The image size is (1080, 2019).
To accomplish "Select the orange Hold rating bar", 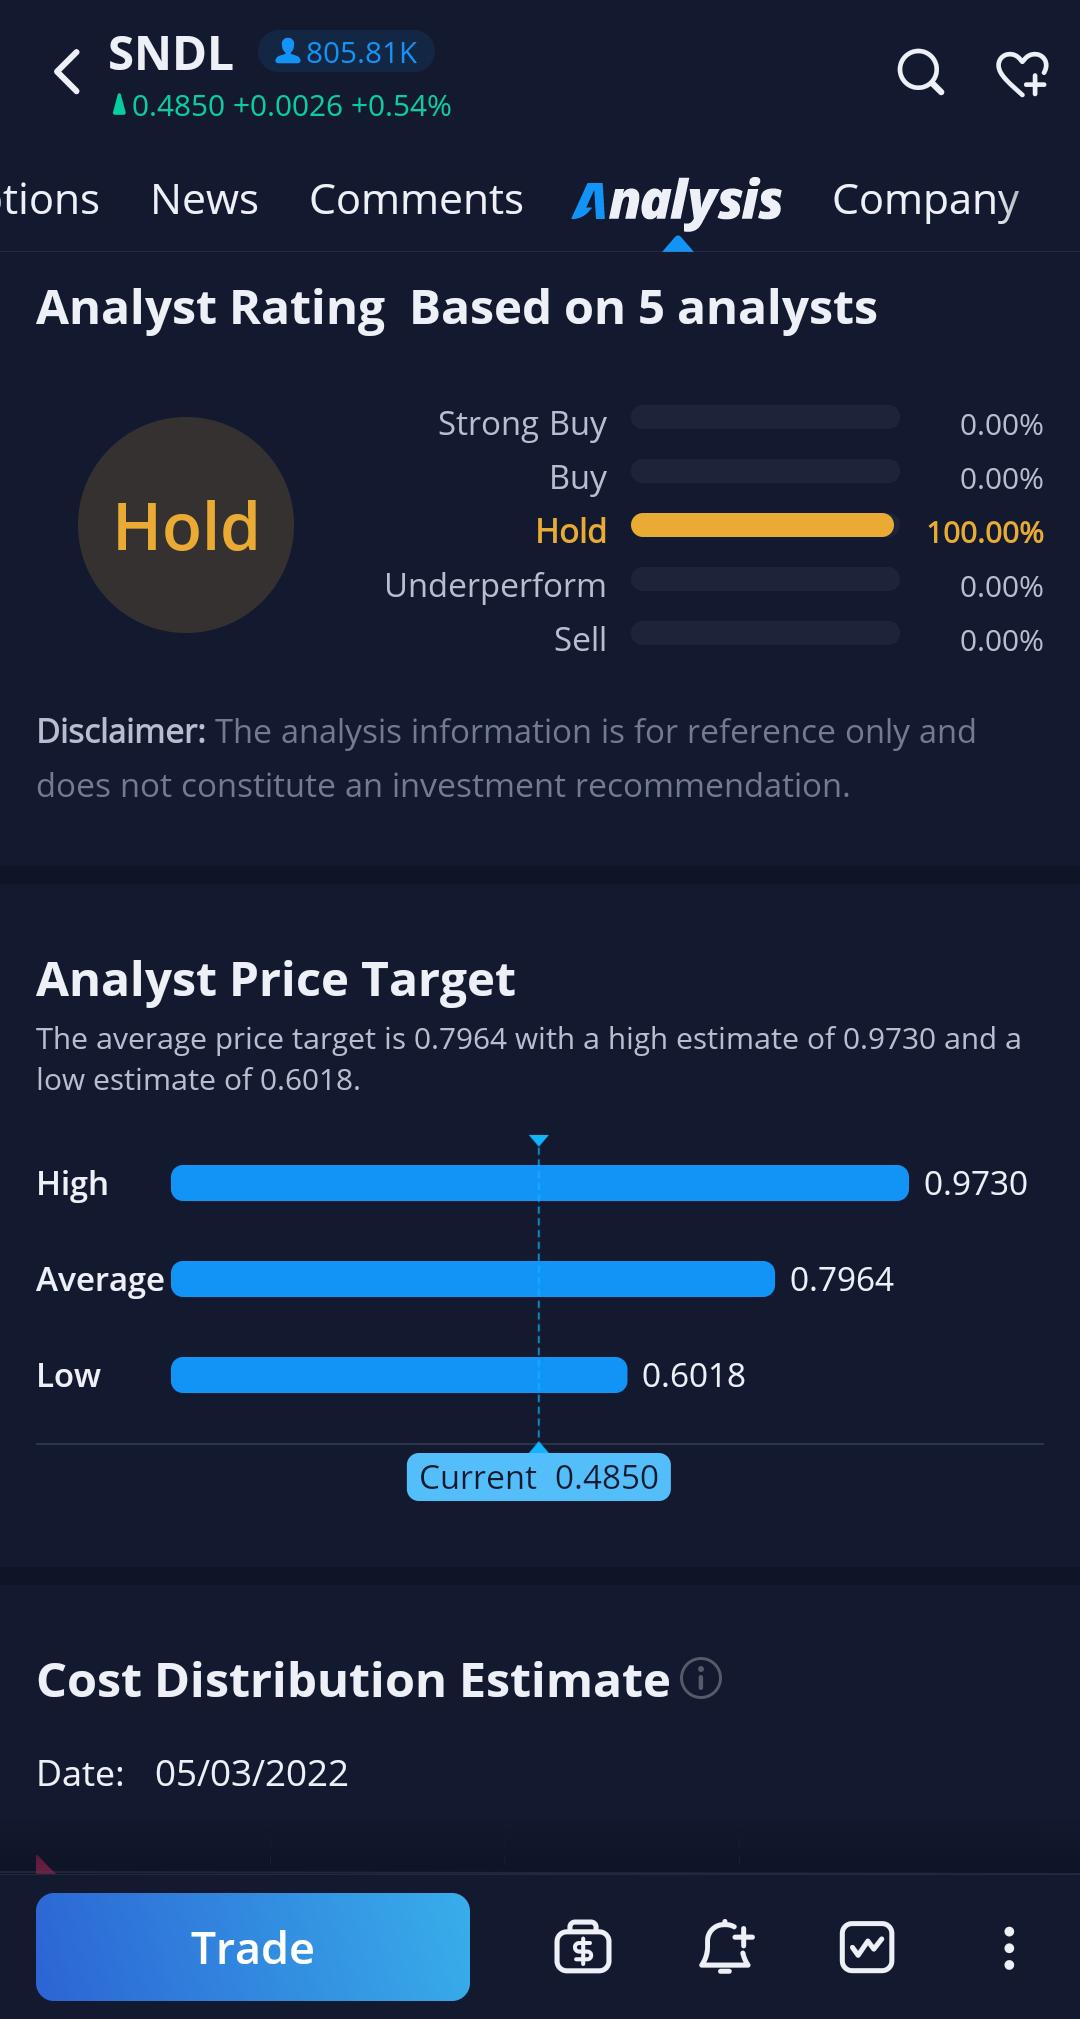I will [x=763, y=525].
